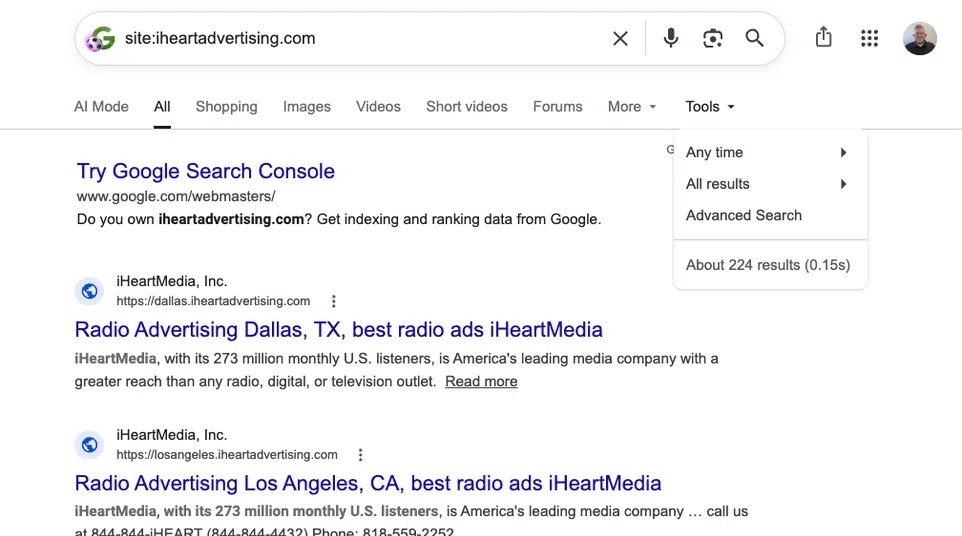This screenshot has height=536, width=962.
Task: Click globe favicon for Los Angeles result
Action: [90, 445]
